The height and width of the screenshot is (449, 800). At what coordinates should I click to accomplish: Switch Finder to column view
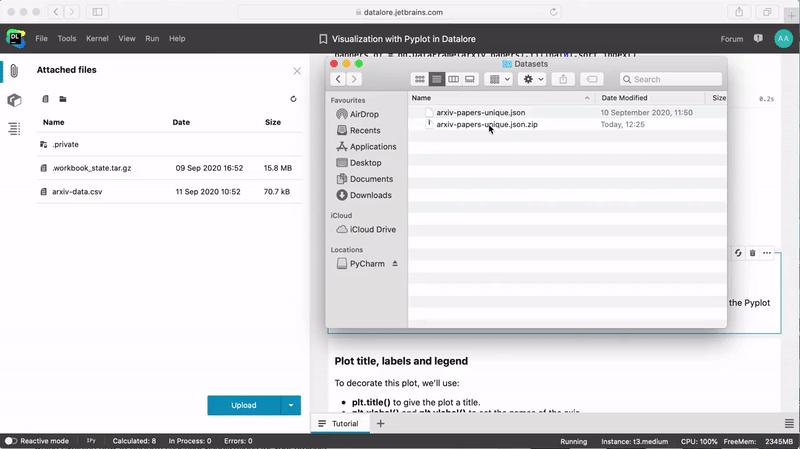(453, 79)
